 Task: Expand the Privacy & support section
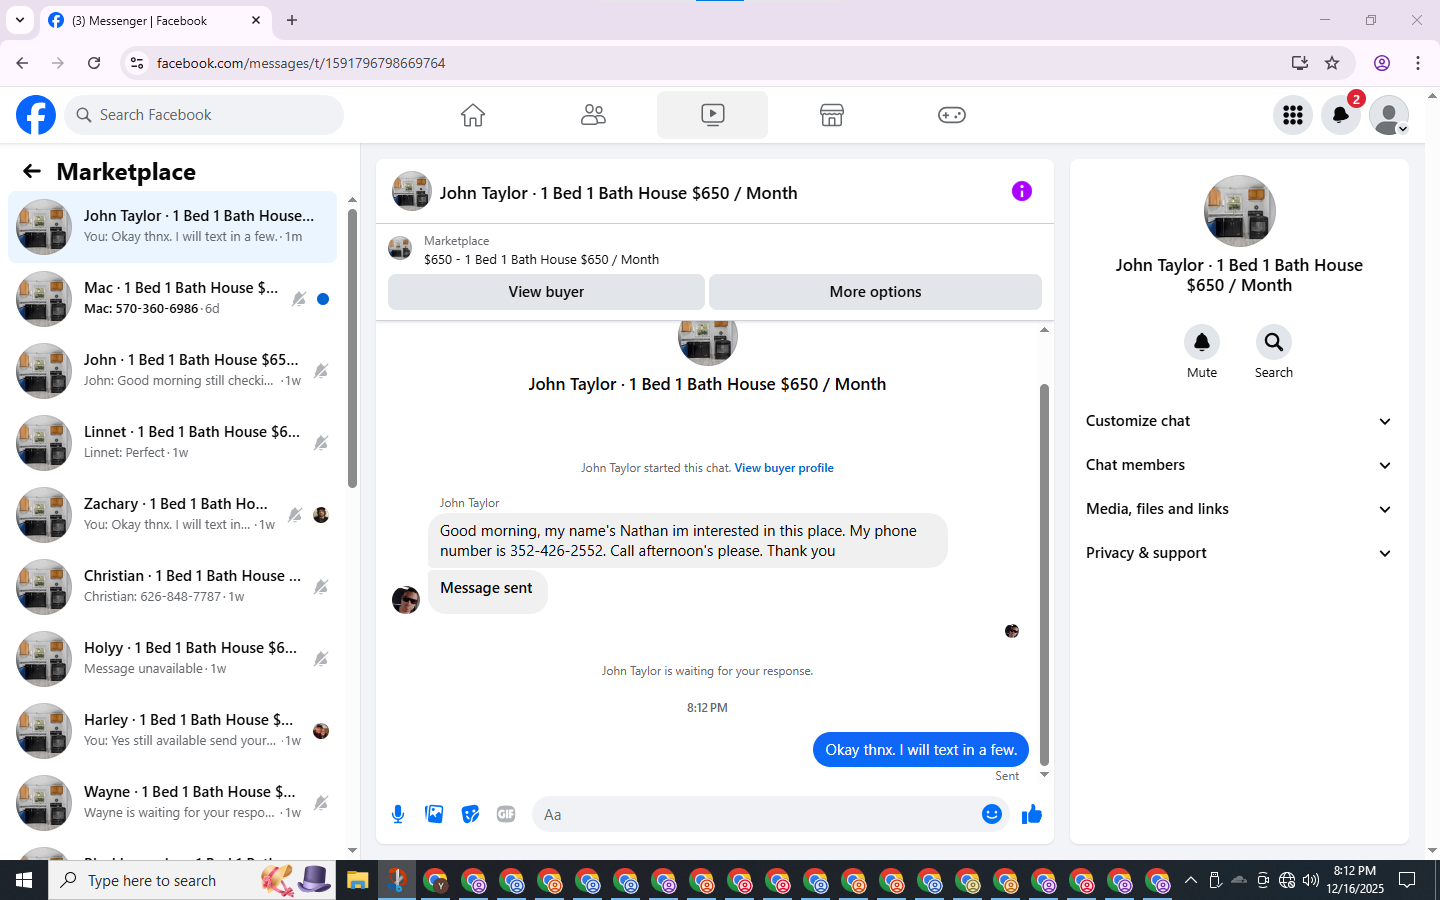point(1239,553)
